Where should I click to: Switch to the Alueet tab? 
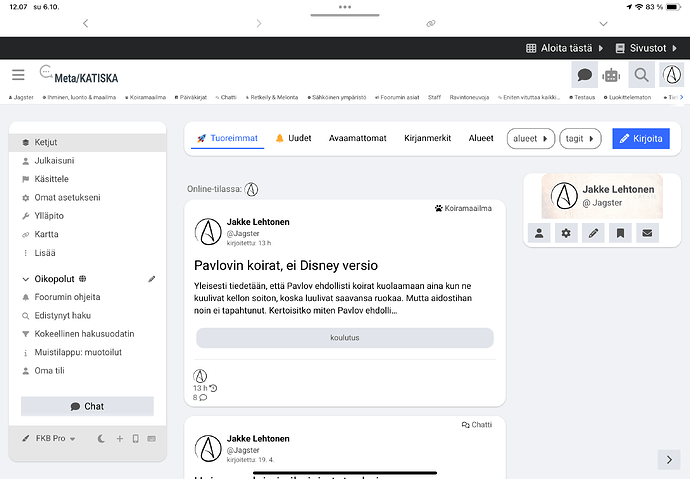click(481, 138)
